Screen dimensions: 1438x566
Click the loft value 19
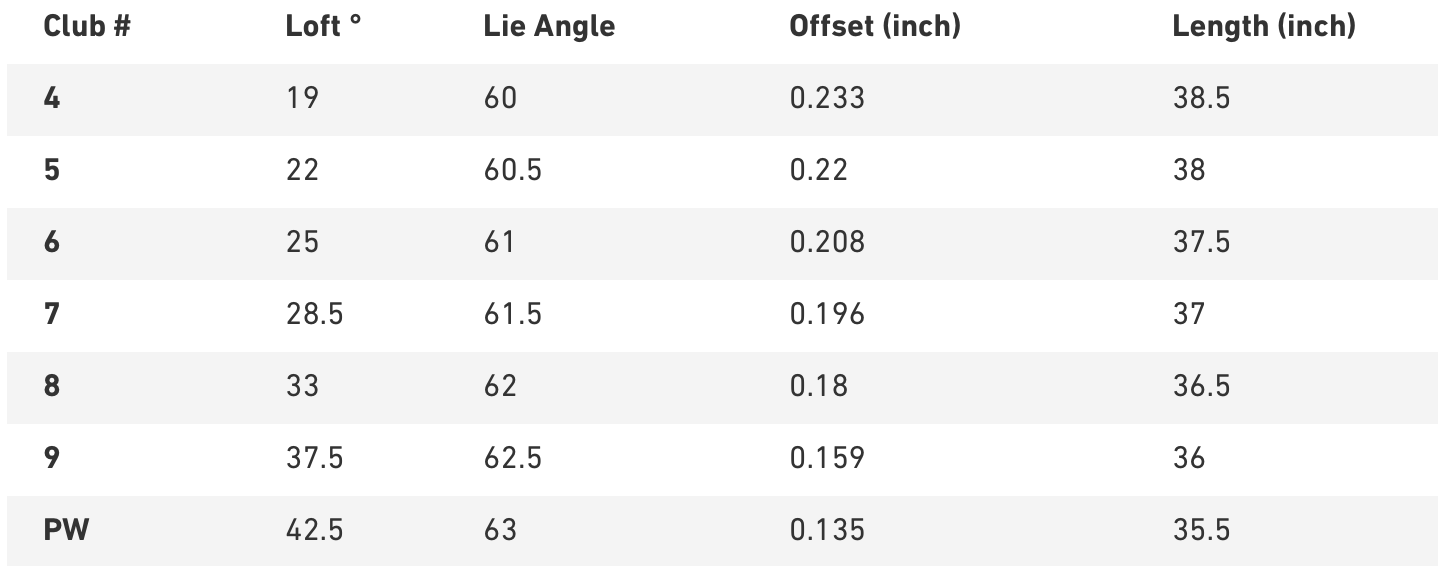point(302,98)
